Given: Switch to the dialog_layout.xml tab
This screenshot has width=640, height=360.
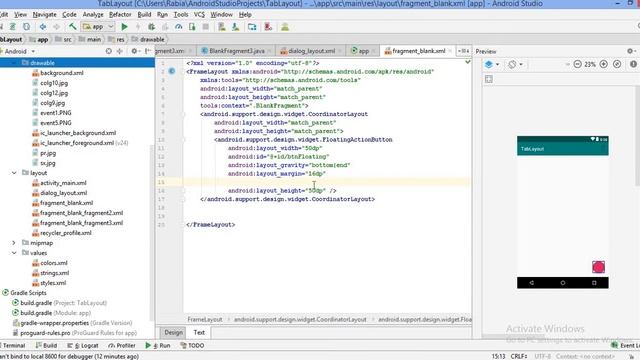Looking at the screenshot, I should (x=311, y=51).
